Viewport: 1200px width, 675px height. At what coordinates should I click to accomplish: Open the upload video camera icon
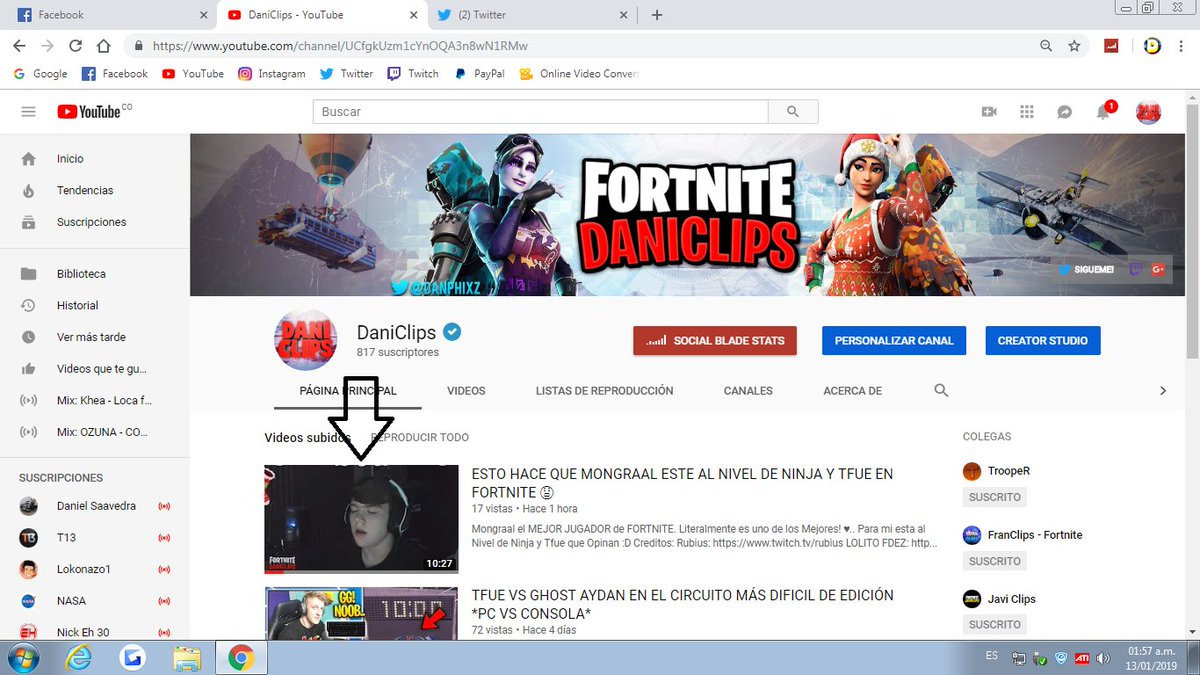tap(989, 112)
